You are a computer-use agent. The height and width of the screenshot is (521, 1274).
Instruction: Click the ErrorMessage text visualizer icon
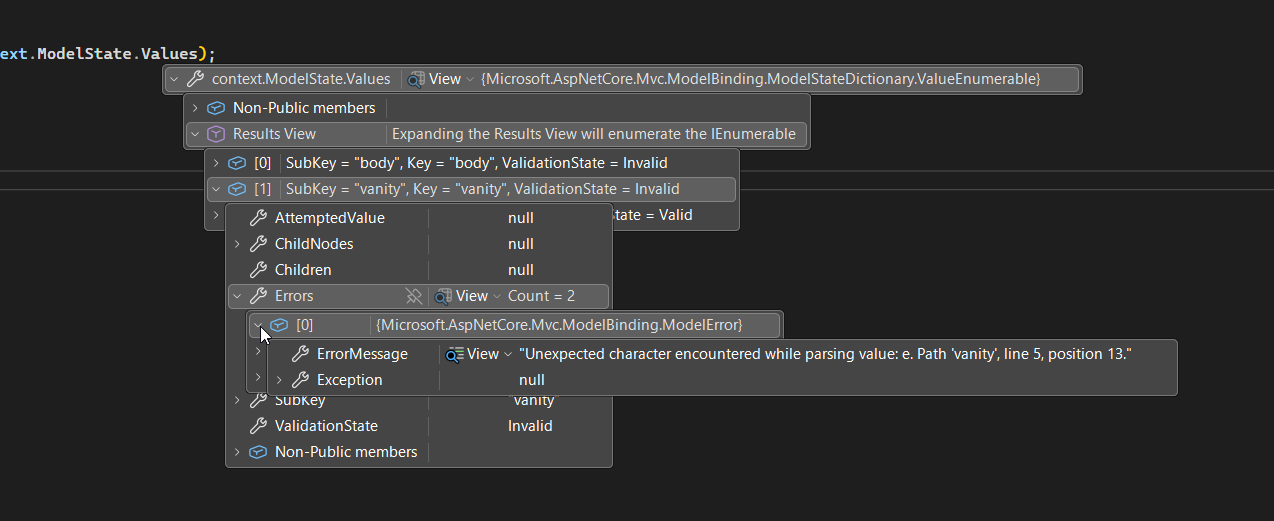point(455,354)
